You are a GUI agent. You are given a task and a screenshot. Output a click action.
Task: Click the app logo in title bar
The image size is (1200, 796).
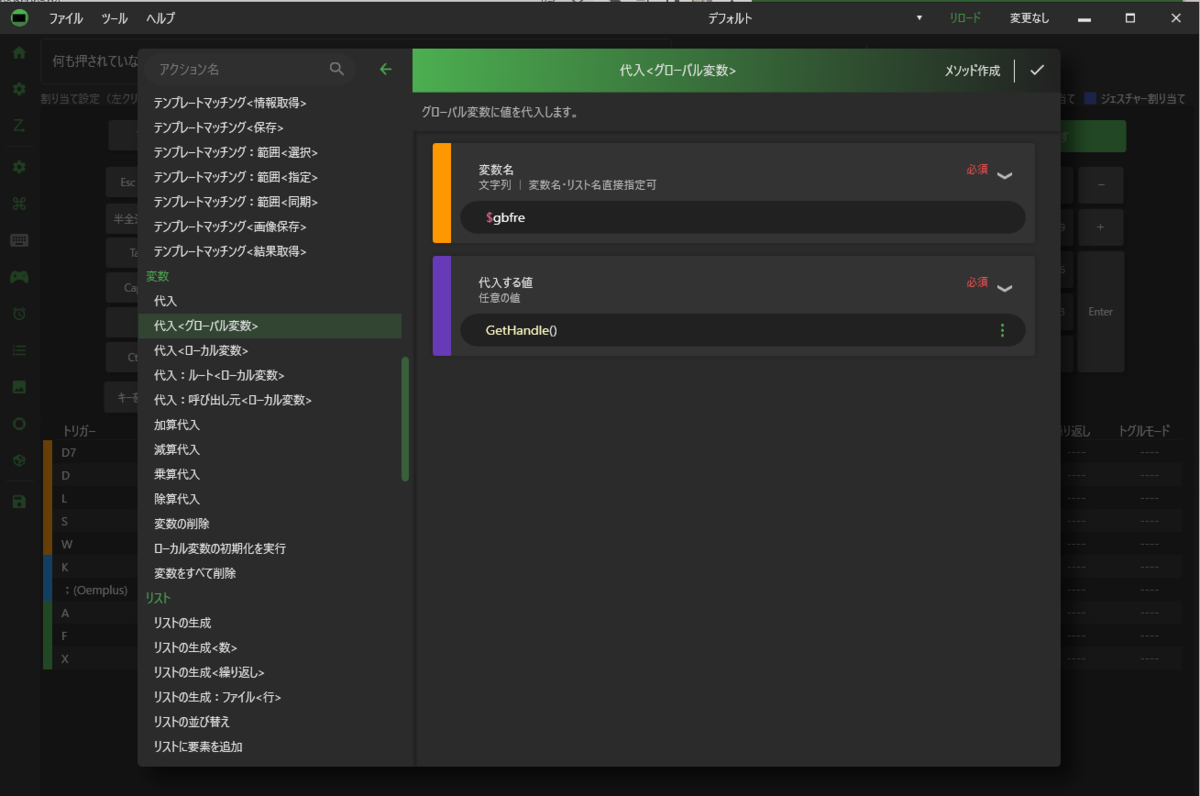click(x=19, y=18)
